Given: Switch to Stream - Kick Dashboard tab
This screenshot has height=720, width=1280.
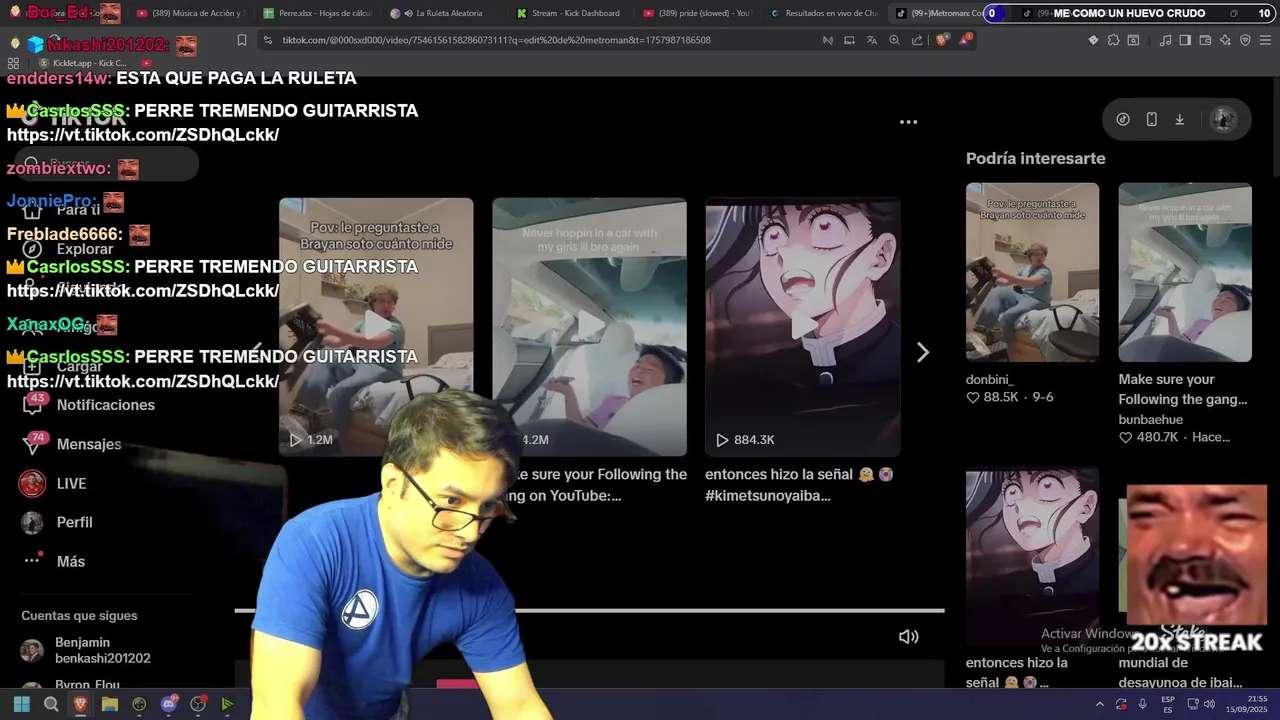Looking at the screenshot, I should (572, 13).
